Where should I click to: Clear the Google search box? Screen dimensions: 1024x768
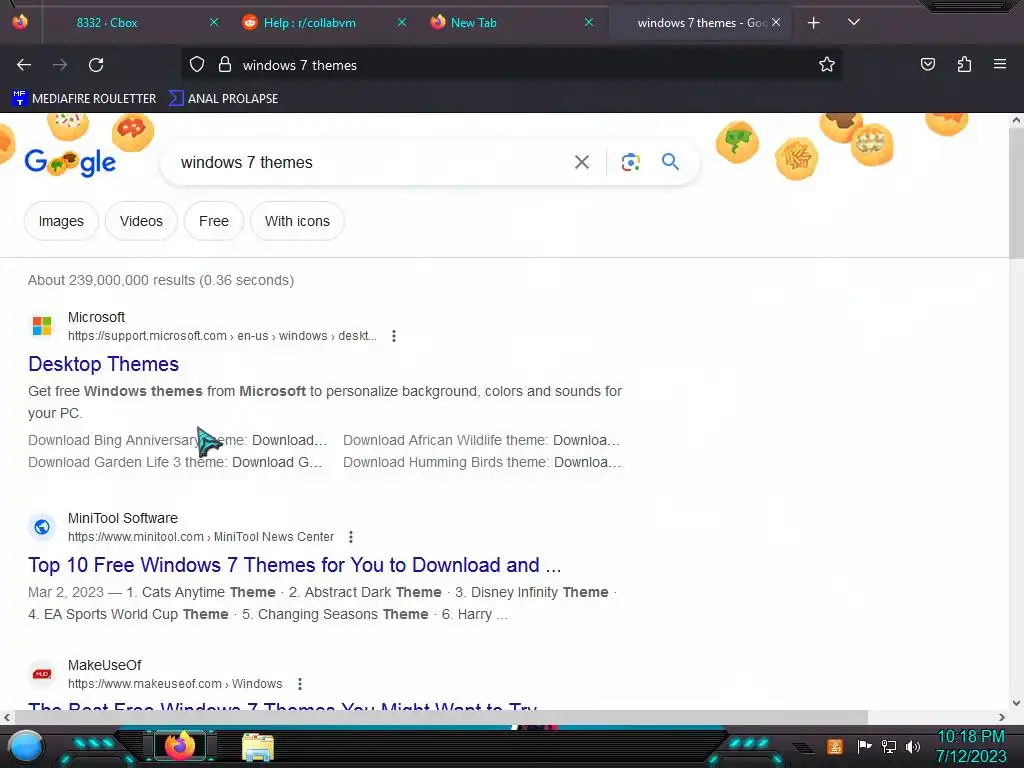click(581, 162)
